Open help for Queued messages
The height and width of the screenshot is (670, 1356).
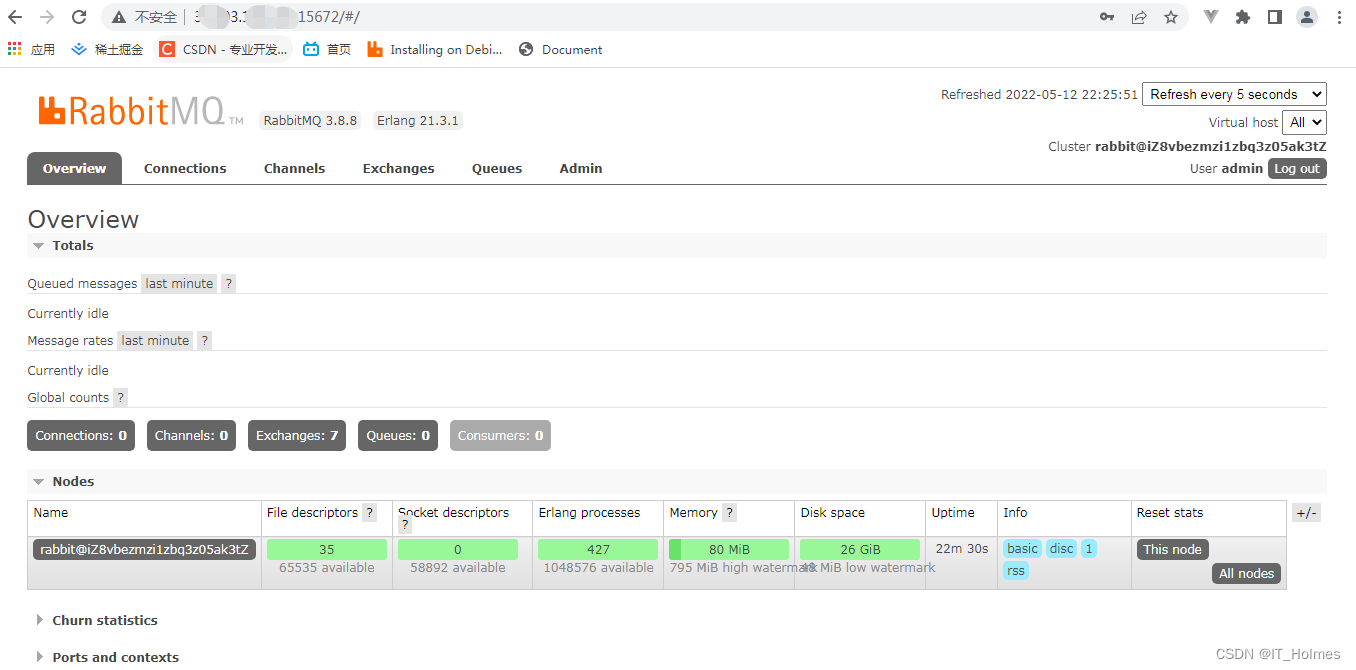coord(228,284)
